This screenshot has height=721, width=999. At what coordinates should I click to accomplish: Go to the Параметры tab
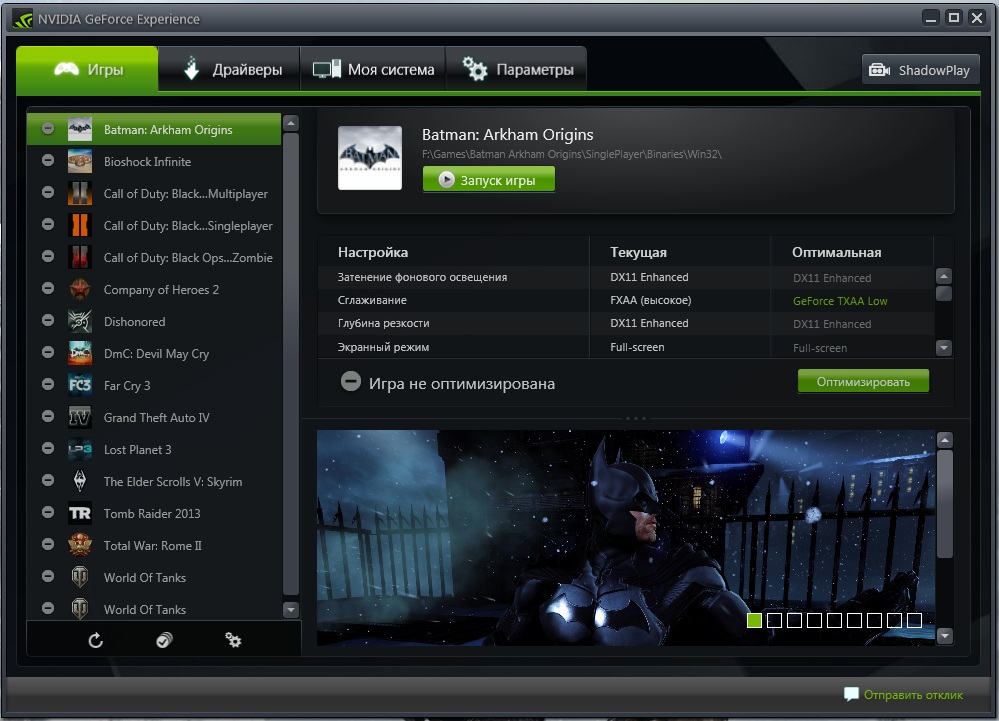pyautogui.click(x=517, y=69)
